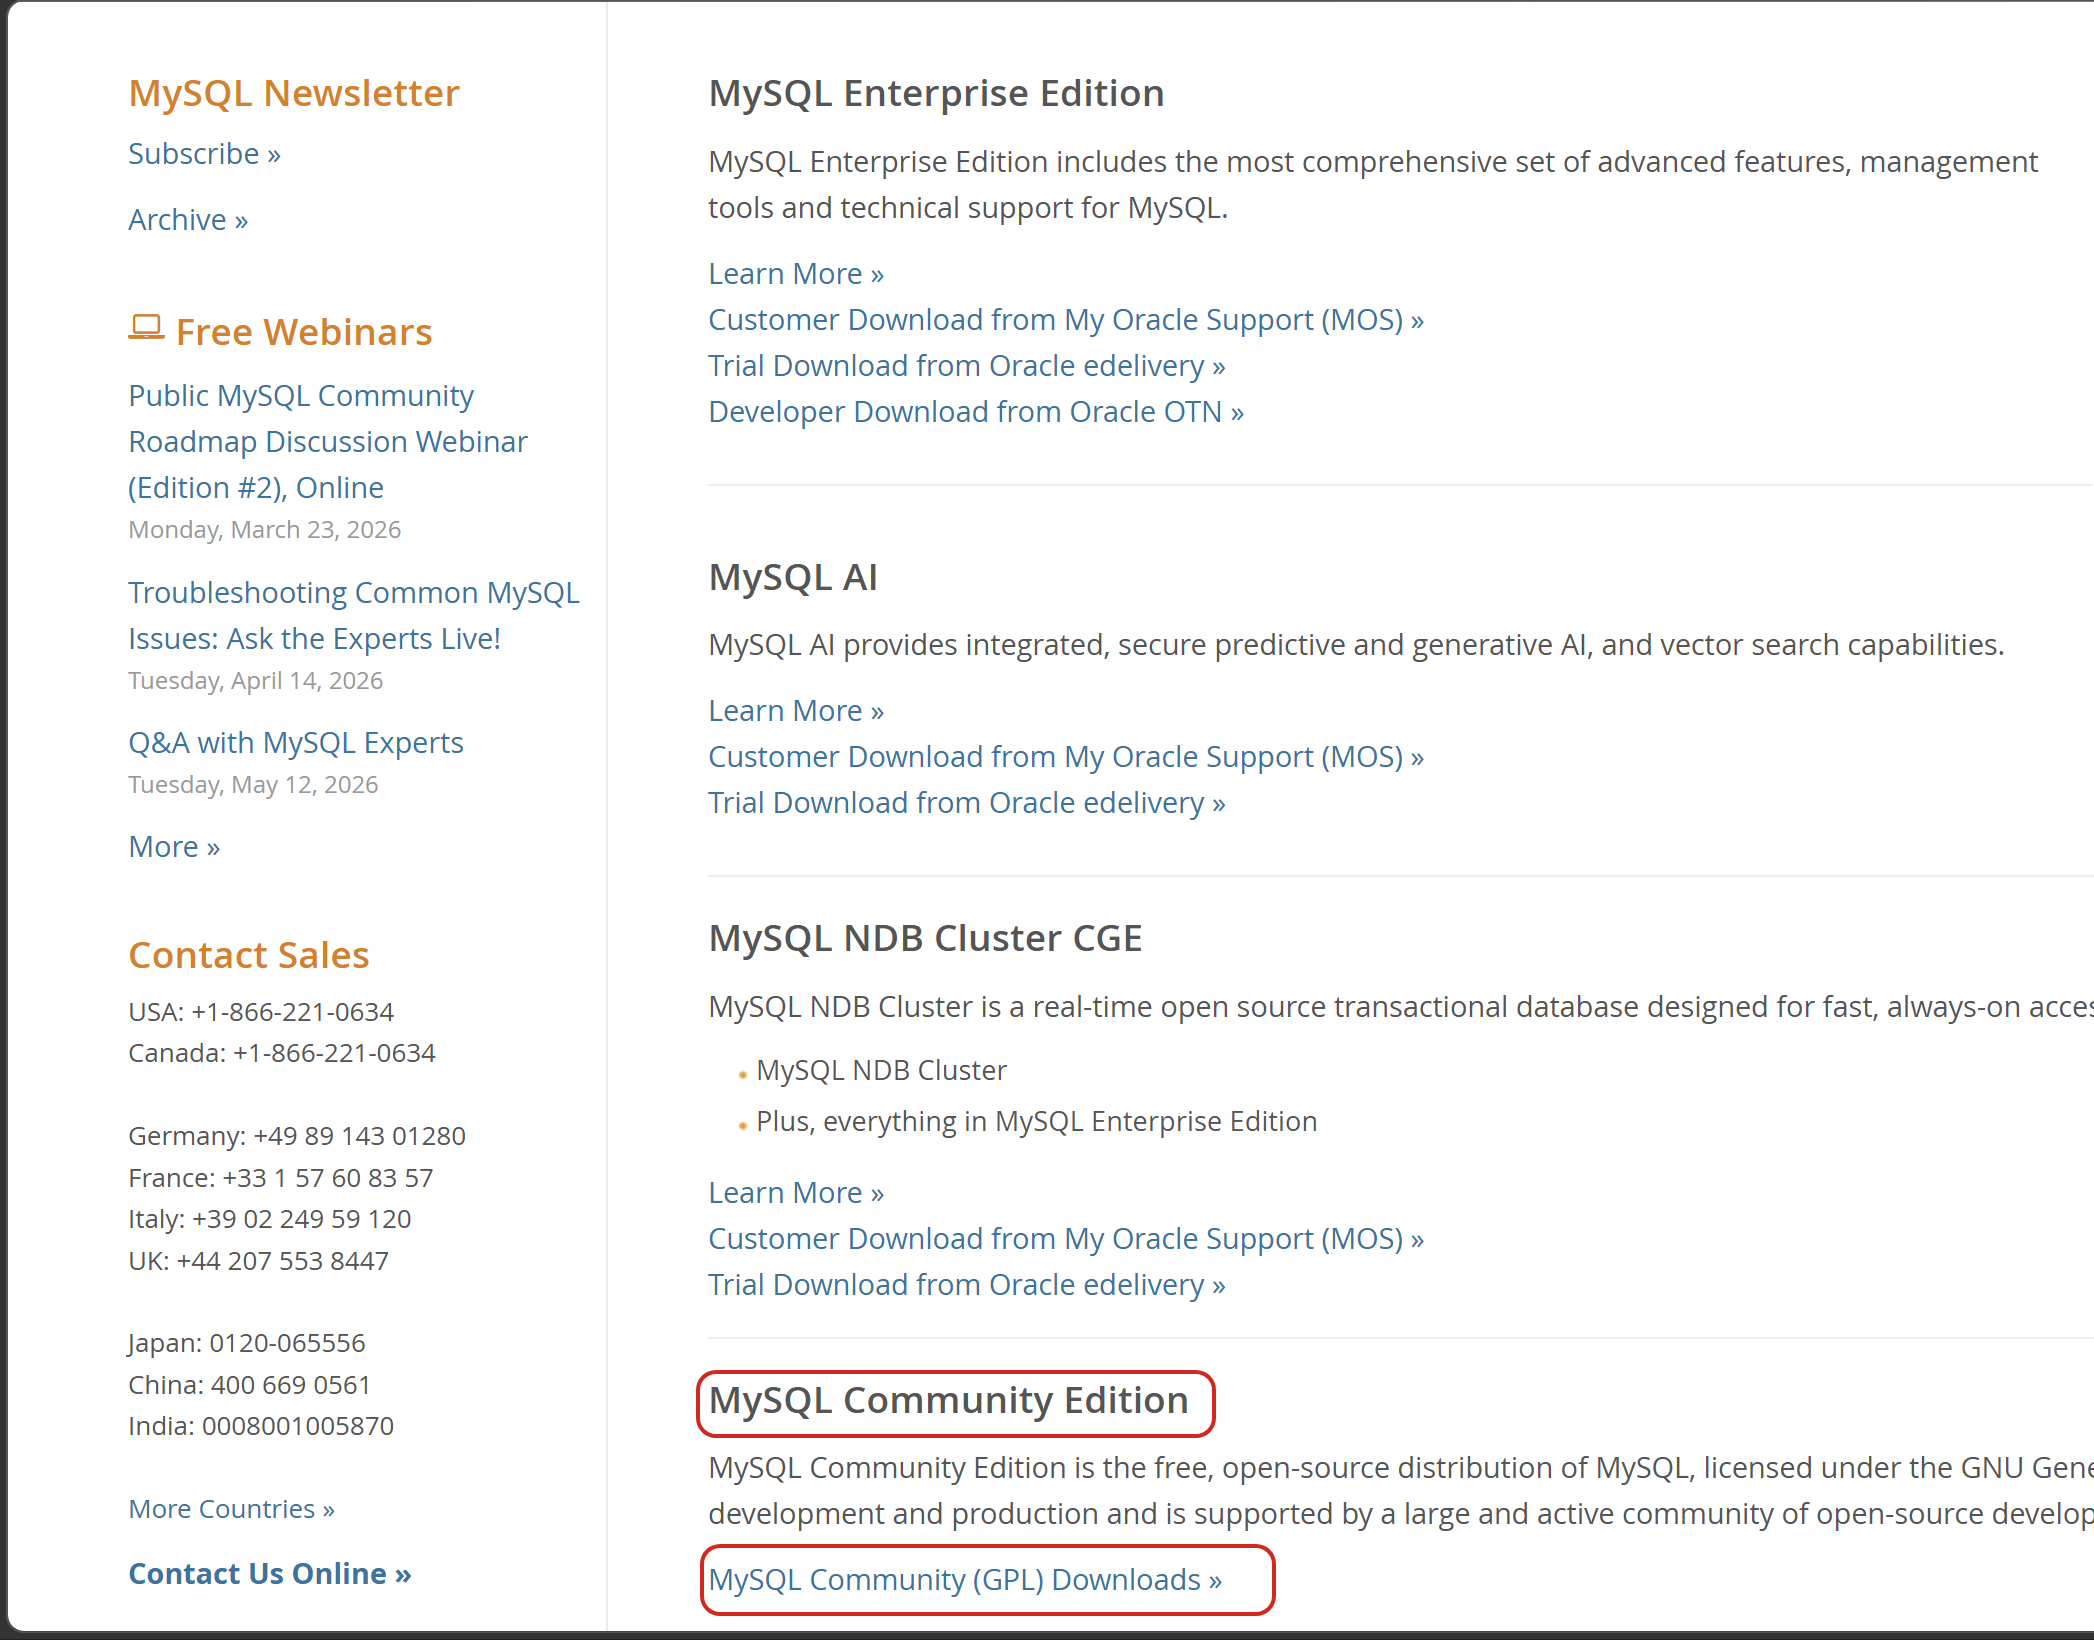Image resolution: width=2094 pixels, height=1640 pixels.
Task: Click the Italy: +39 02 249 59 120 line
Action: 270,1219
